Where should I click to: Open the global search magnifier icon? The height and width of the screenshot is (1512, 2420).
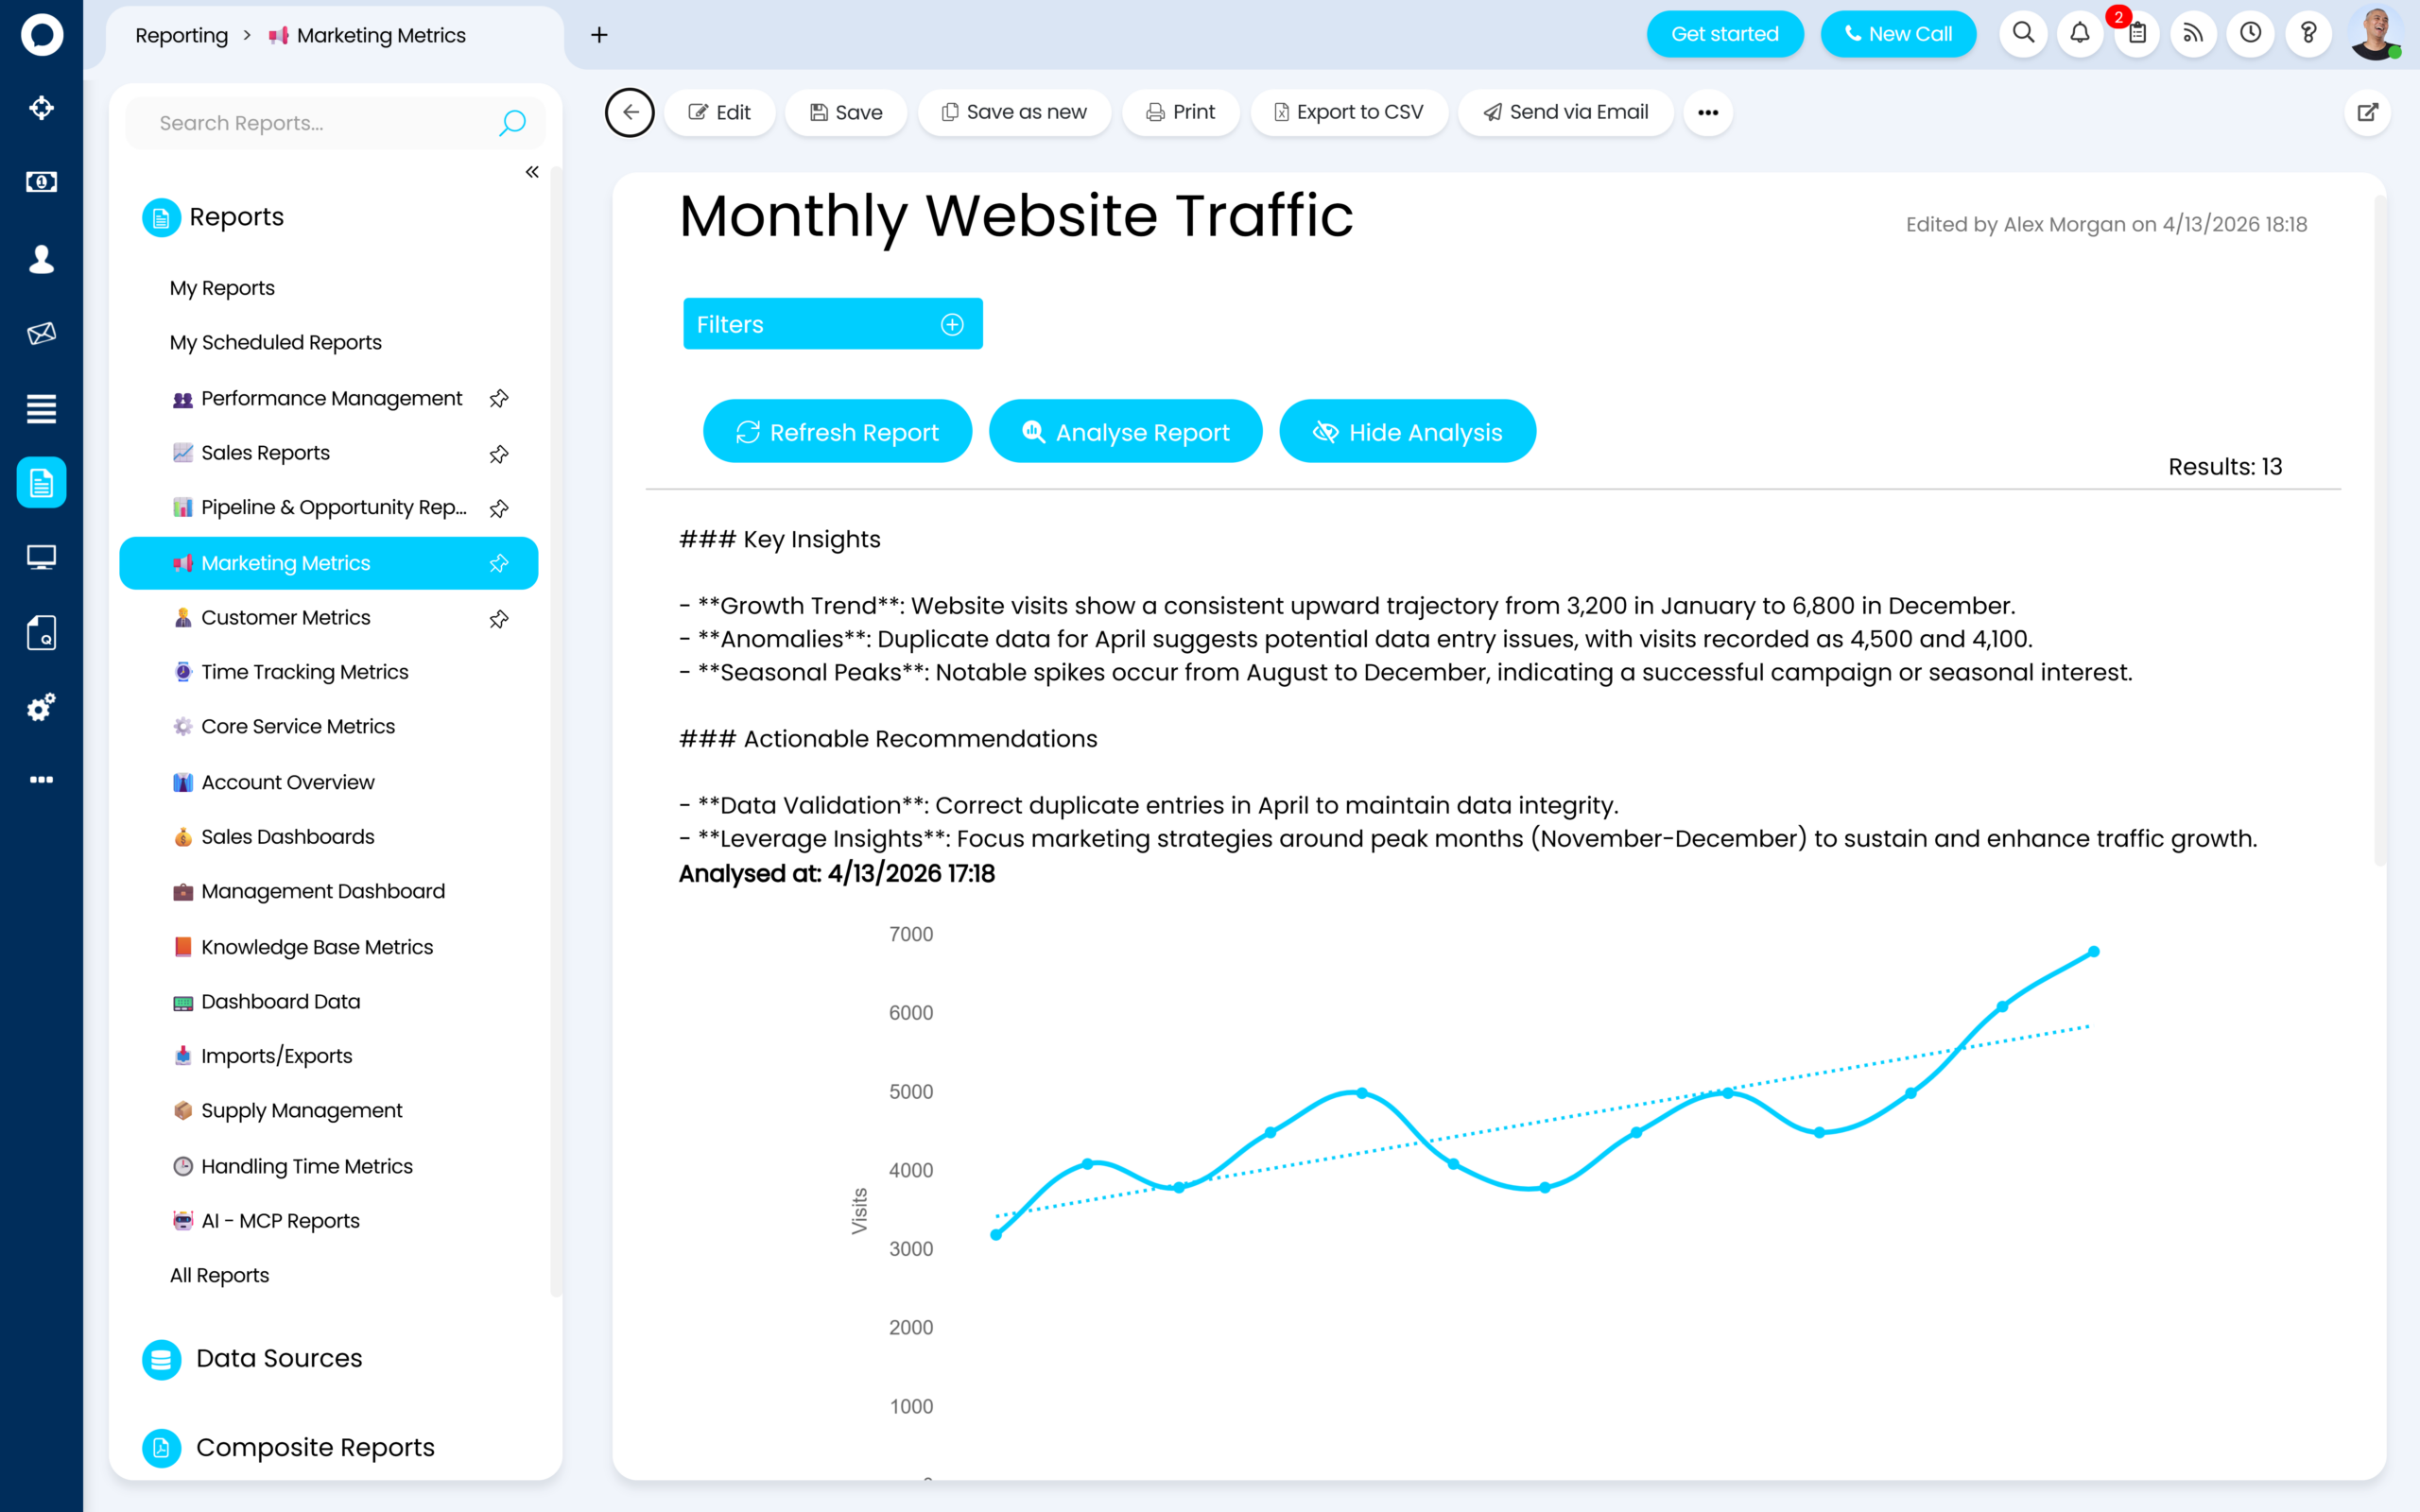tap(2023, 34)
